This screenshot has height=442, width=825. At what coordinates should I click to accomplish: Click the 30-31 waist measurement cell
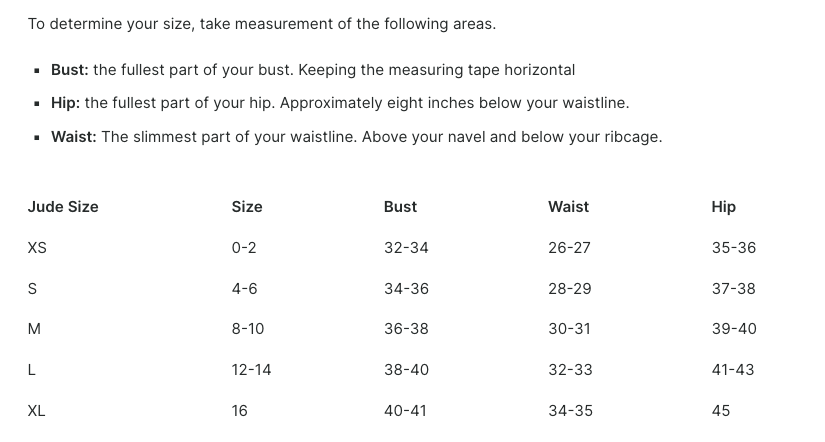click(x=569, y=329)
